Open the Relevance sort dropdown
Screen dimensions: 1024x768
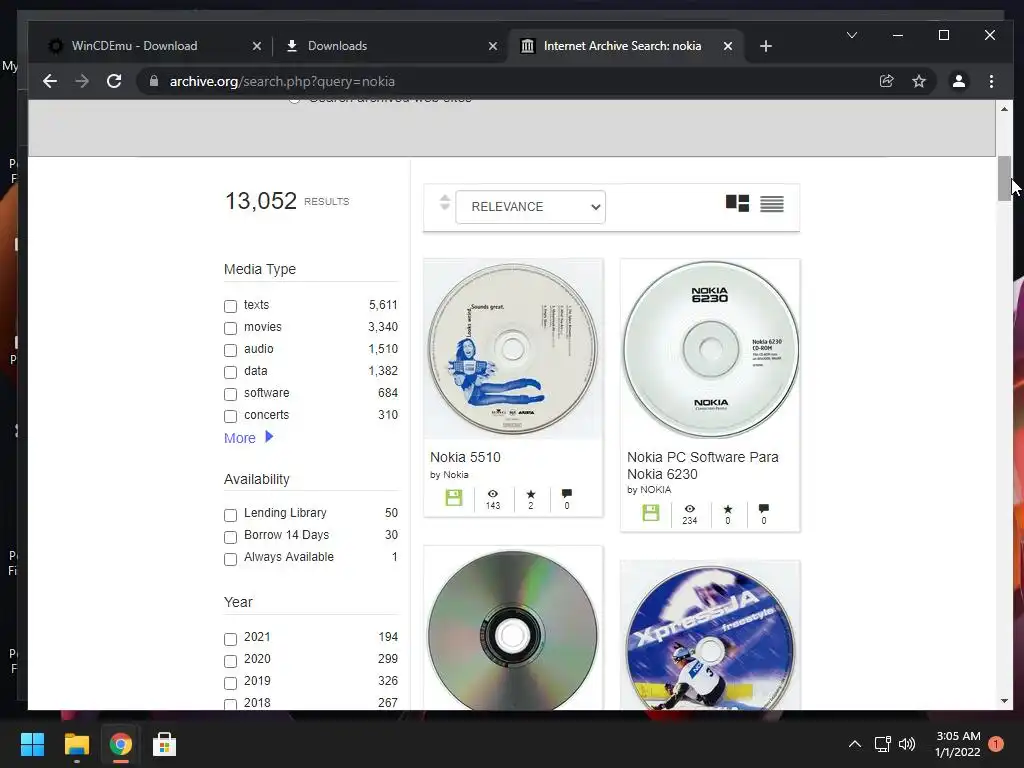pos(530,206)
